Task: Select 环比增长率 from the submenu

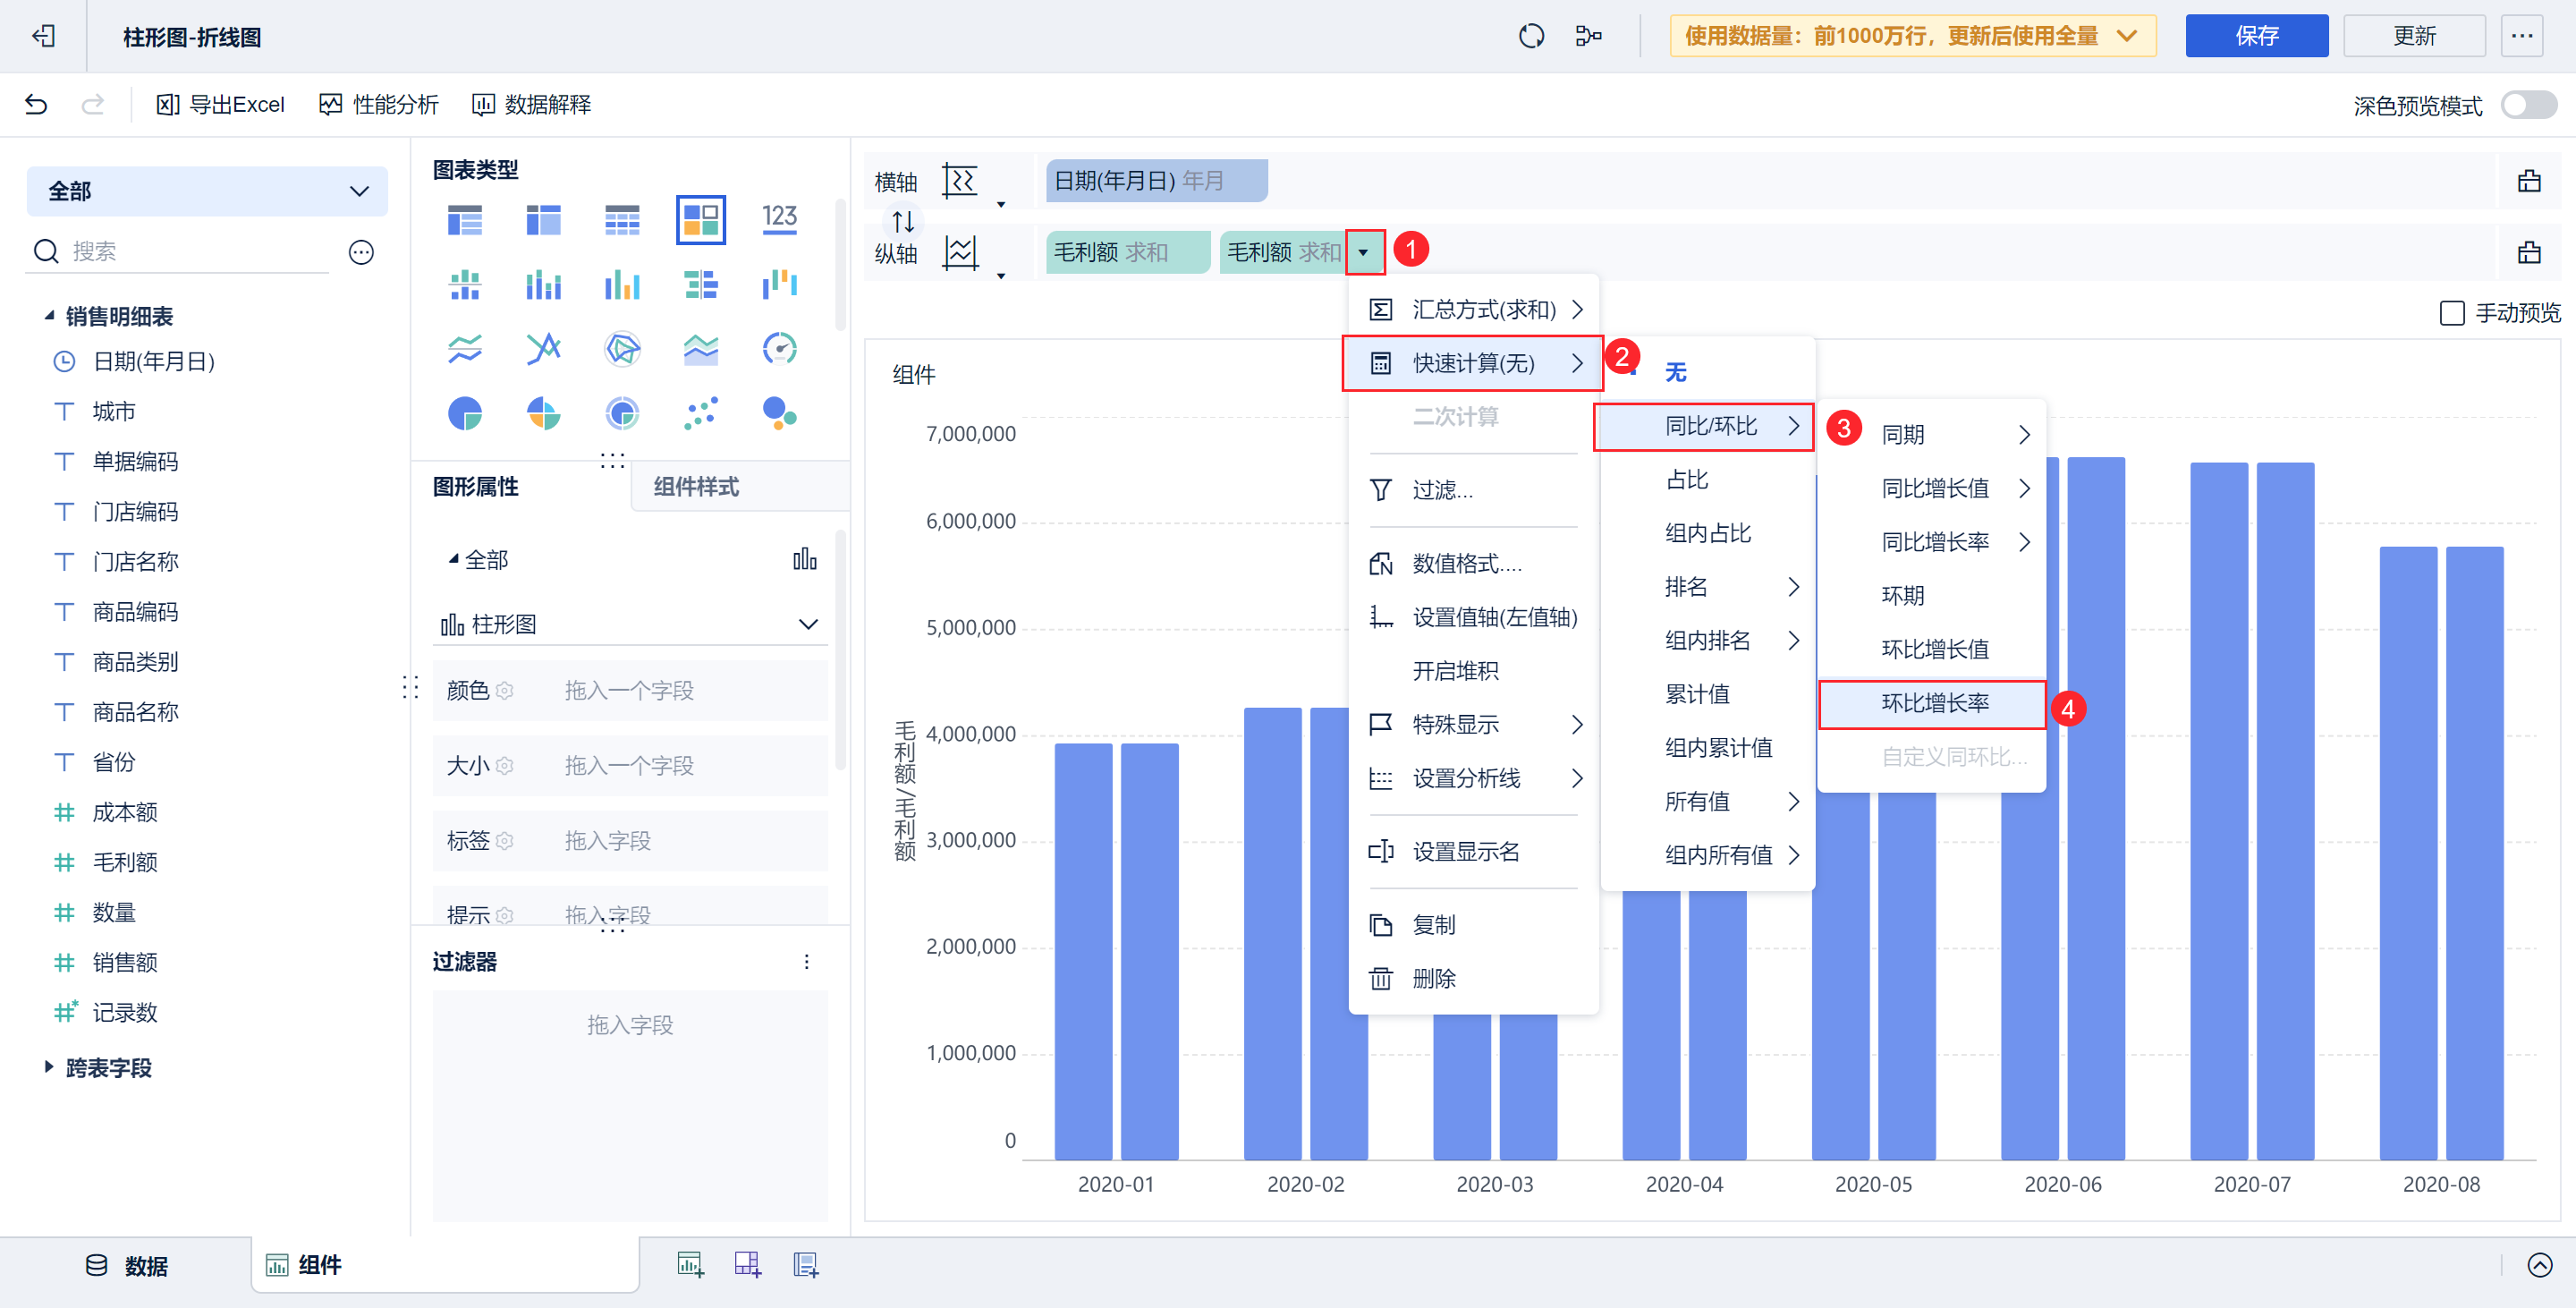Action: (1931, 704)
